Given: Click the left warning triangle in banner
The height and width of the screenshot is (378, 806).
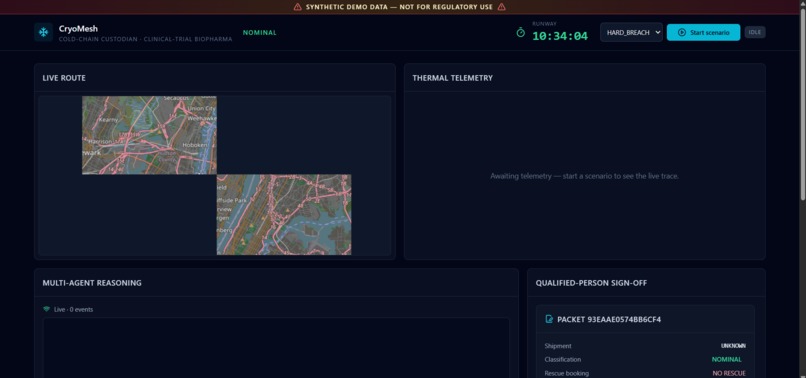Looking at the screenshot, I should 298,7.
